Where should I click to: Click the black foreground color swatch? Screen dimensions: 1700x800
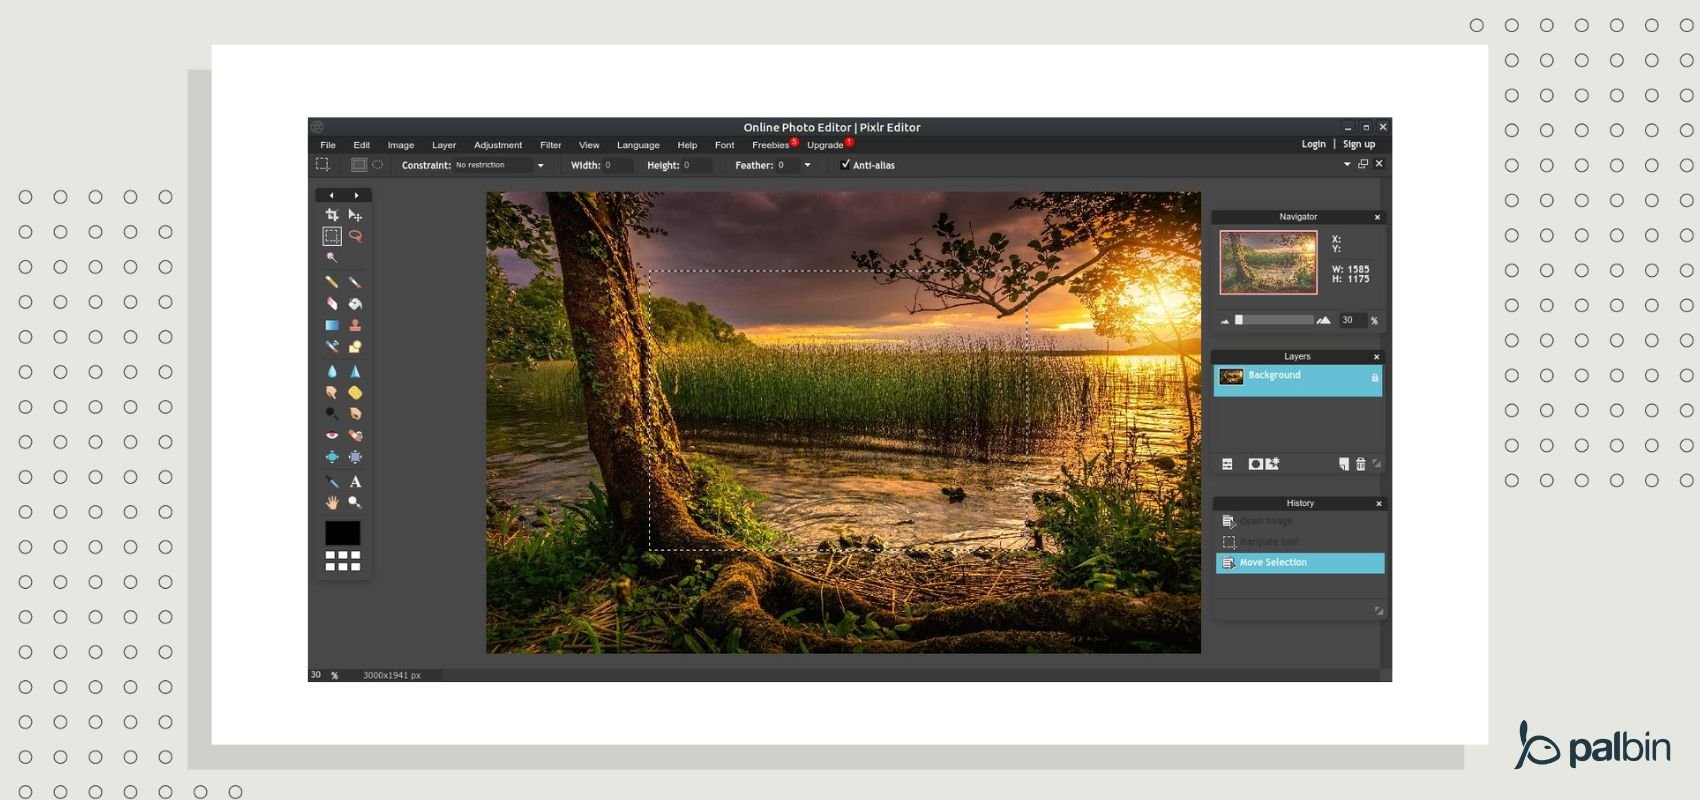[x=342, y=533]
